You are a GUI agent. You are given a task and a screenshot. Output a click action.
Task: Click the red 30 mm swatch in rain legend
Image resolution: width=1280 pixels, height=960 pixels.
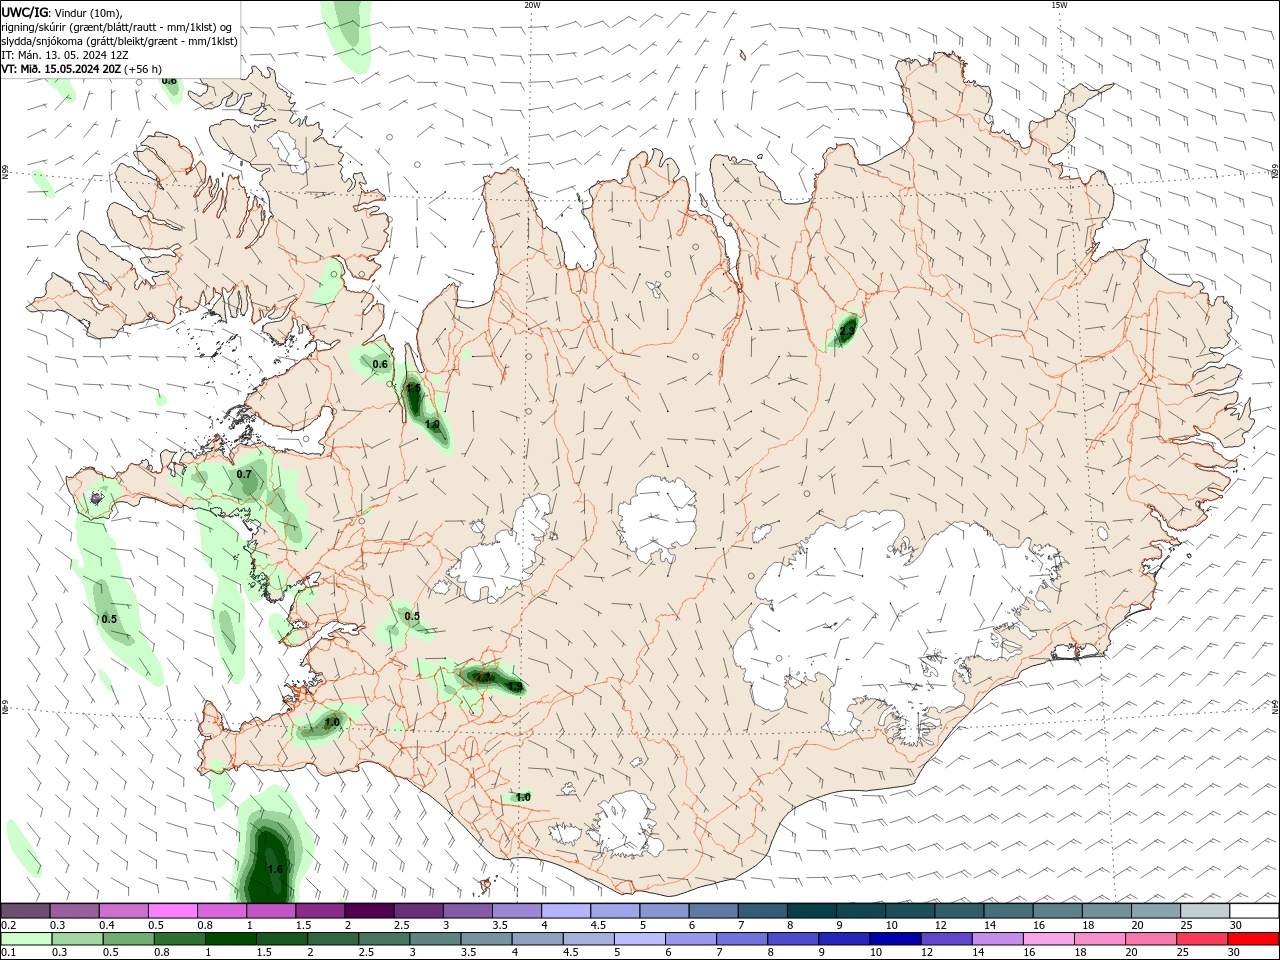tap(1254, 939)
